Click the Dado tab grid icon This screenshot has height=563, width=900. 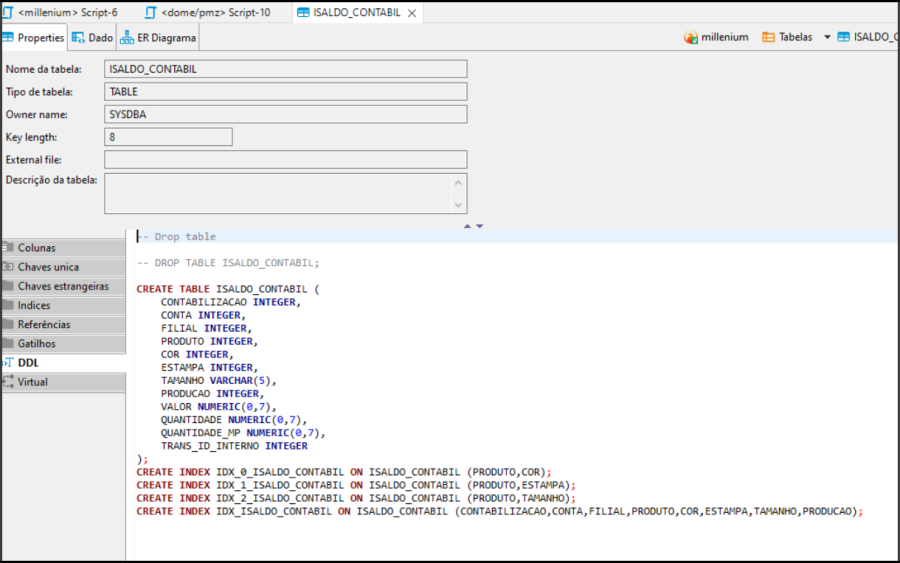coord(78,37)
